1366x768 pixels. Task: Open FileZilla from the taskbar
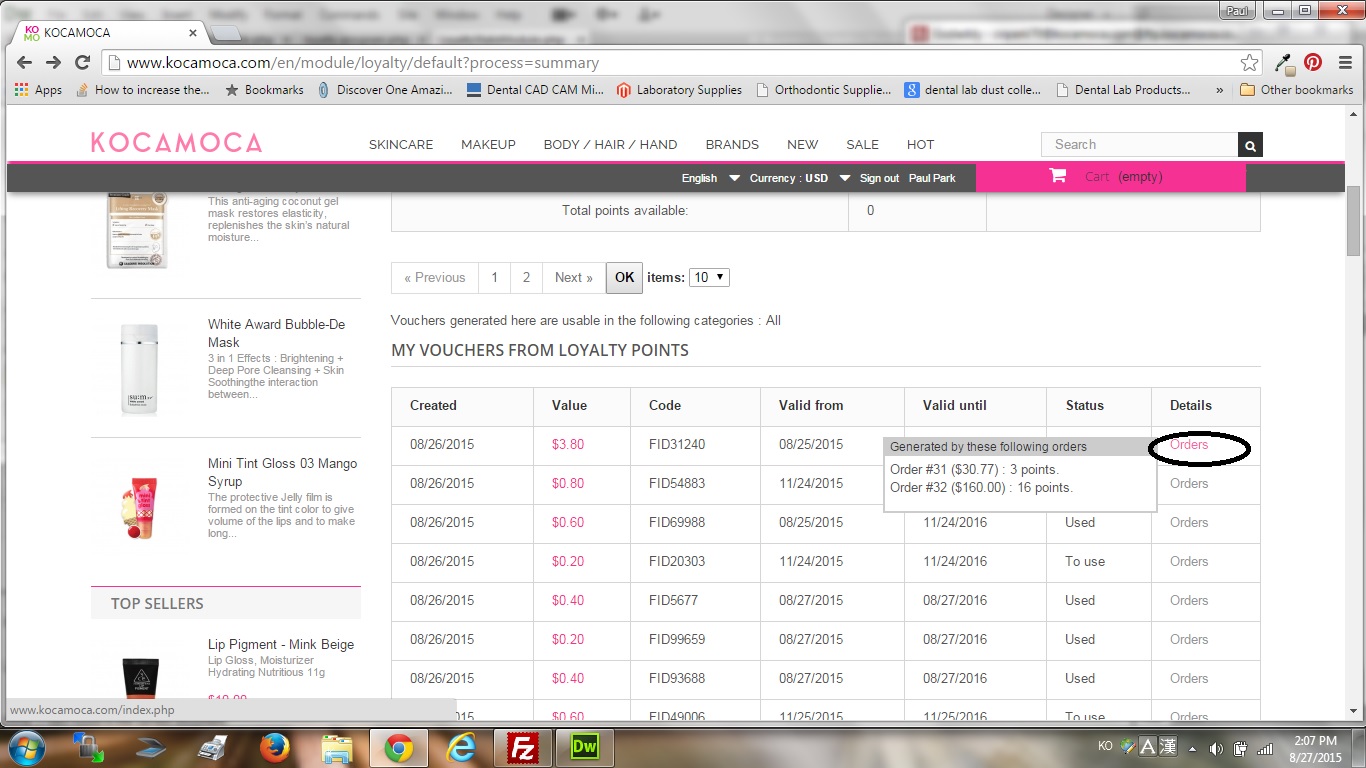[x=522, y=748]
